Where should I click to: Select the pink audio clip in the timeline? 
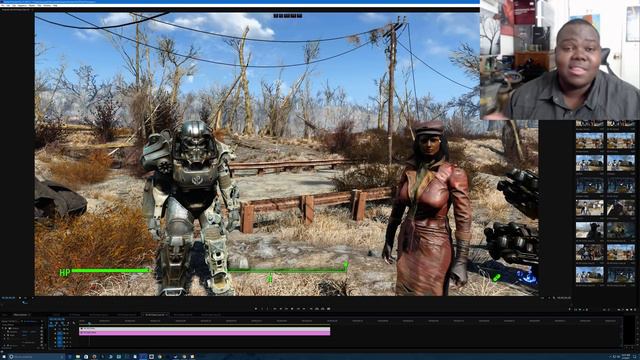(204, 333)
